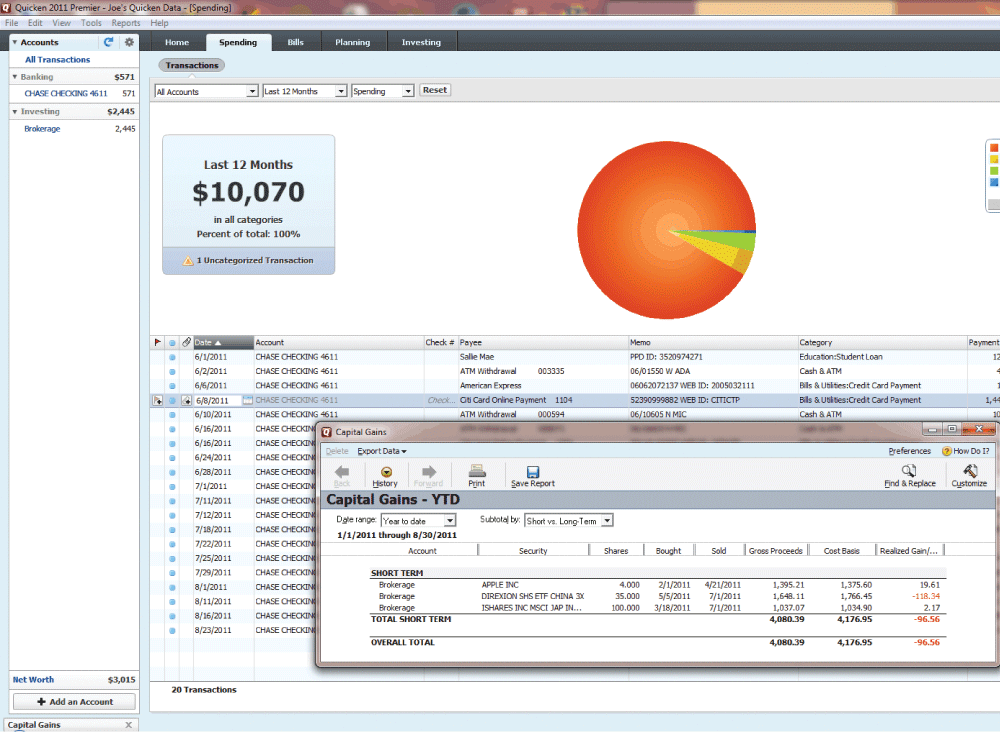Click the Net Worth label in sidebar
Image resolution: width=1000 pixels, height=732 pixels.
point(33,680)
